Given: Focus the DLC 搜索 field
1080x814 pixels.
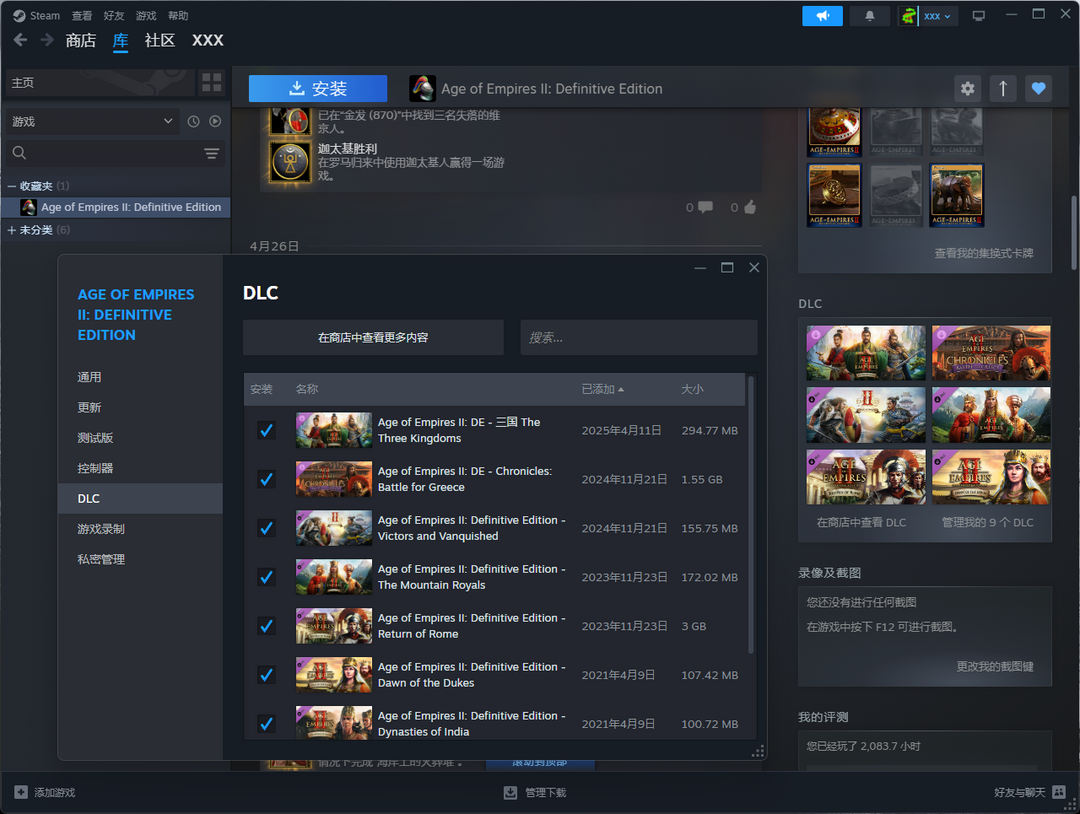Looking at the screenshot, I should (638, 337).
